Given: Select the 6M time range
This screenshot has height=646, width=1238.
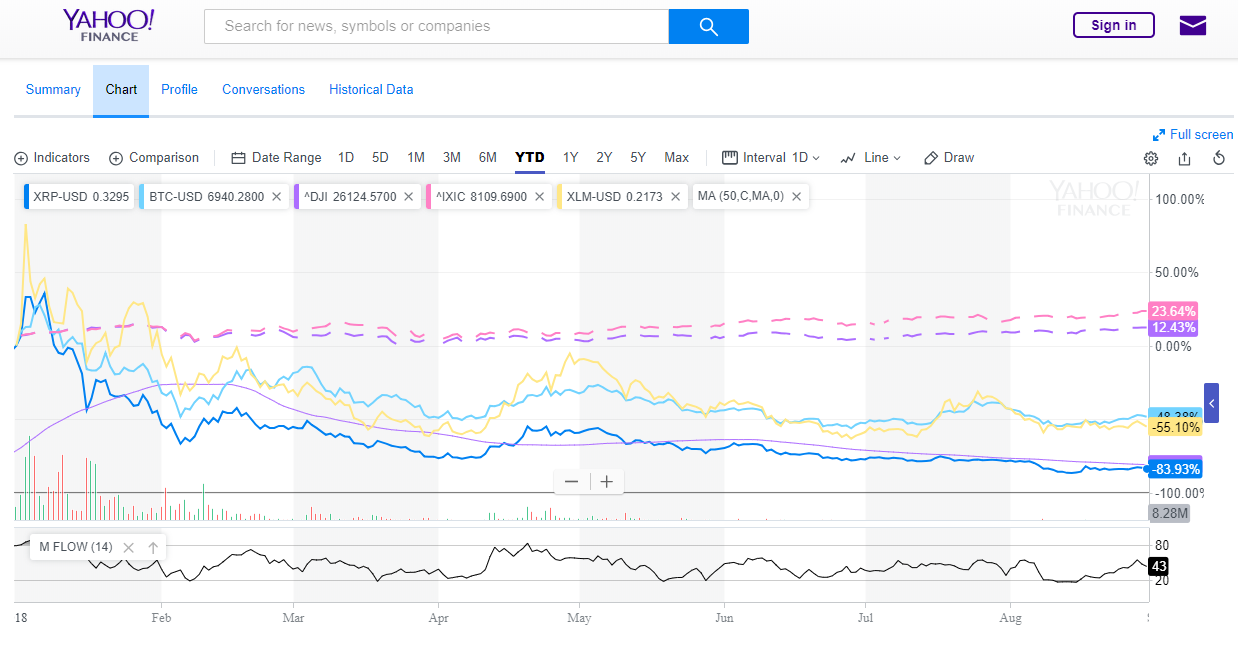Looking at the screenshot, I should click(487, 158).
